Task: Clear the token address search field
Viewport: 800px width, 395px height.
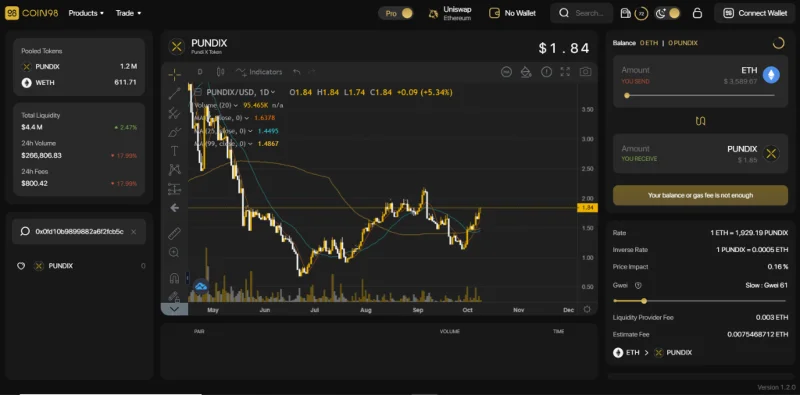Action: (x=133, y=232)
